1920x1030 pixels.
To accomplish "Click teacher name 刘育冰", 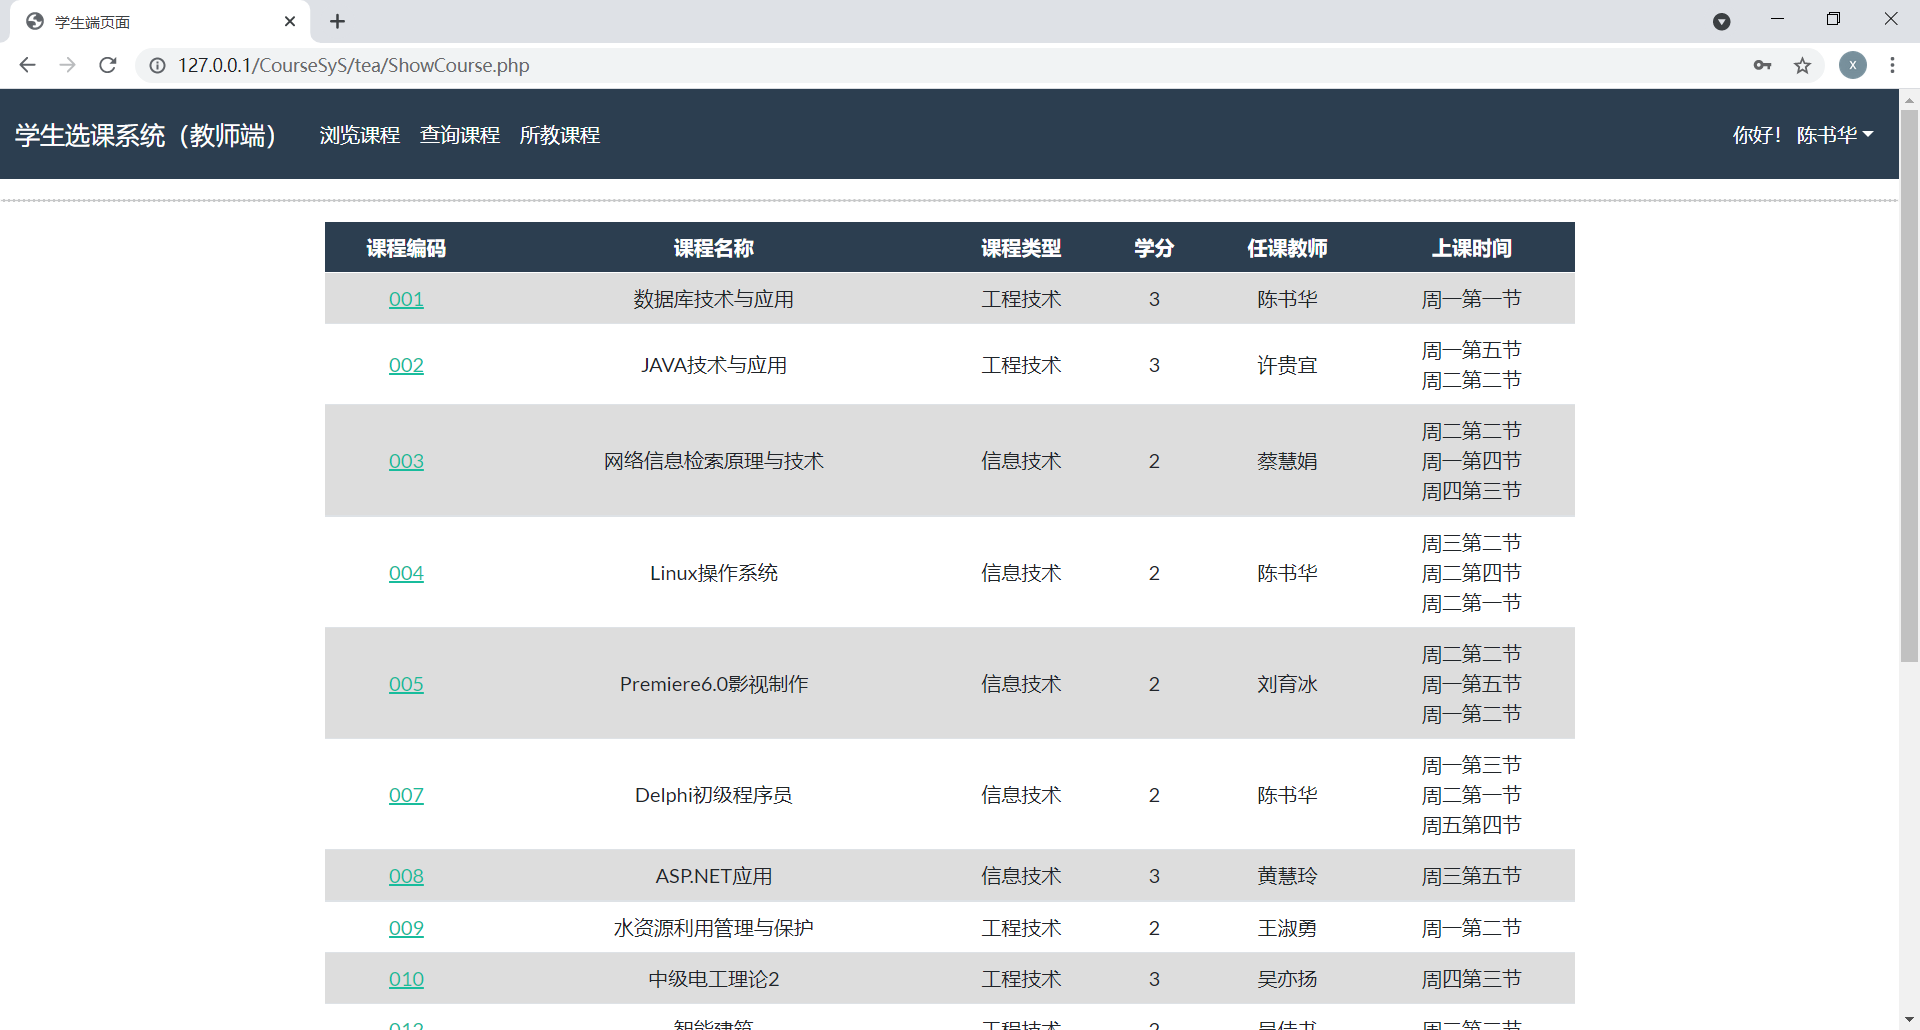I will [1287, 684].
